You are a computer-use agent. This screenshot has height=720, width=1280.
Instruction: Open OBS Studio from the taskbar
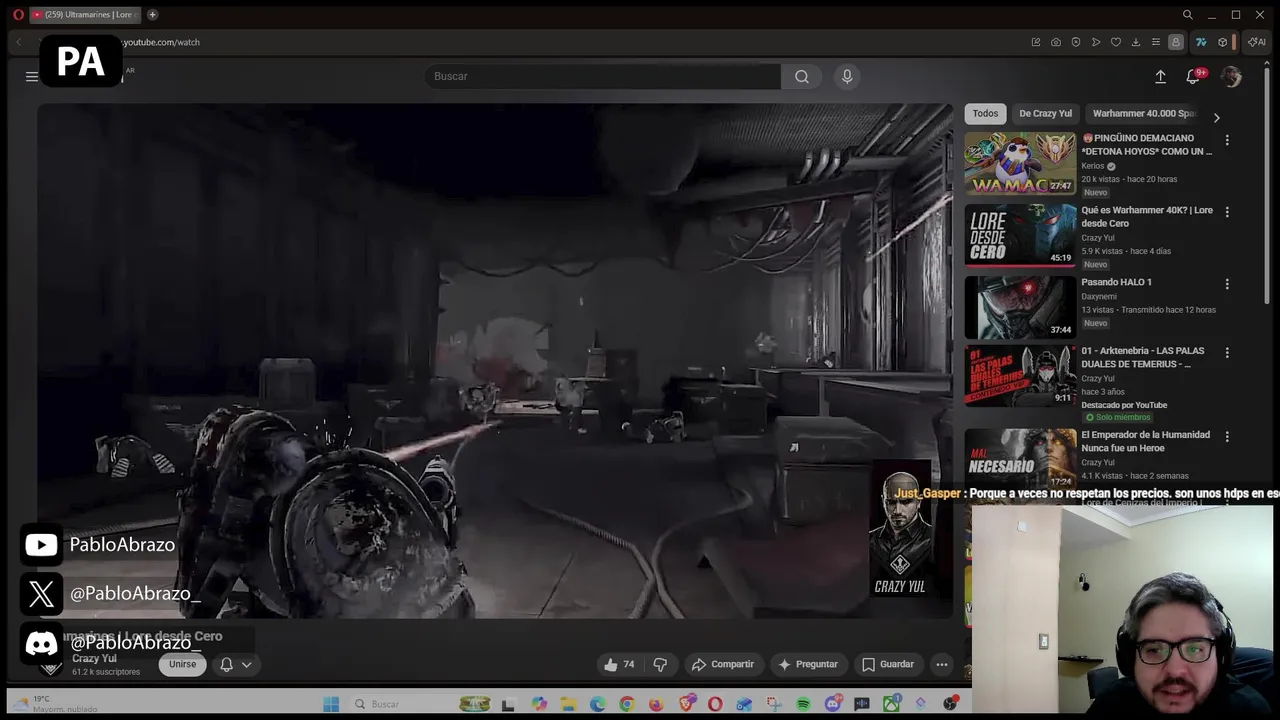coord(950,704)
